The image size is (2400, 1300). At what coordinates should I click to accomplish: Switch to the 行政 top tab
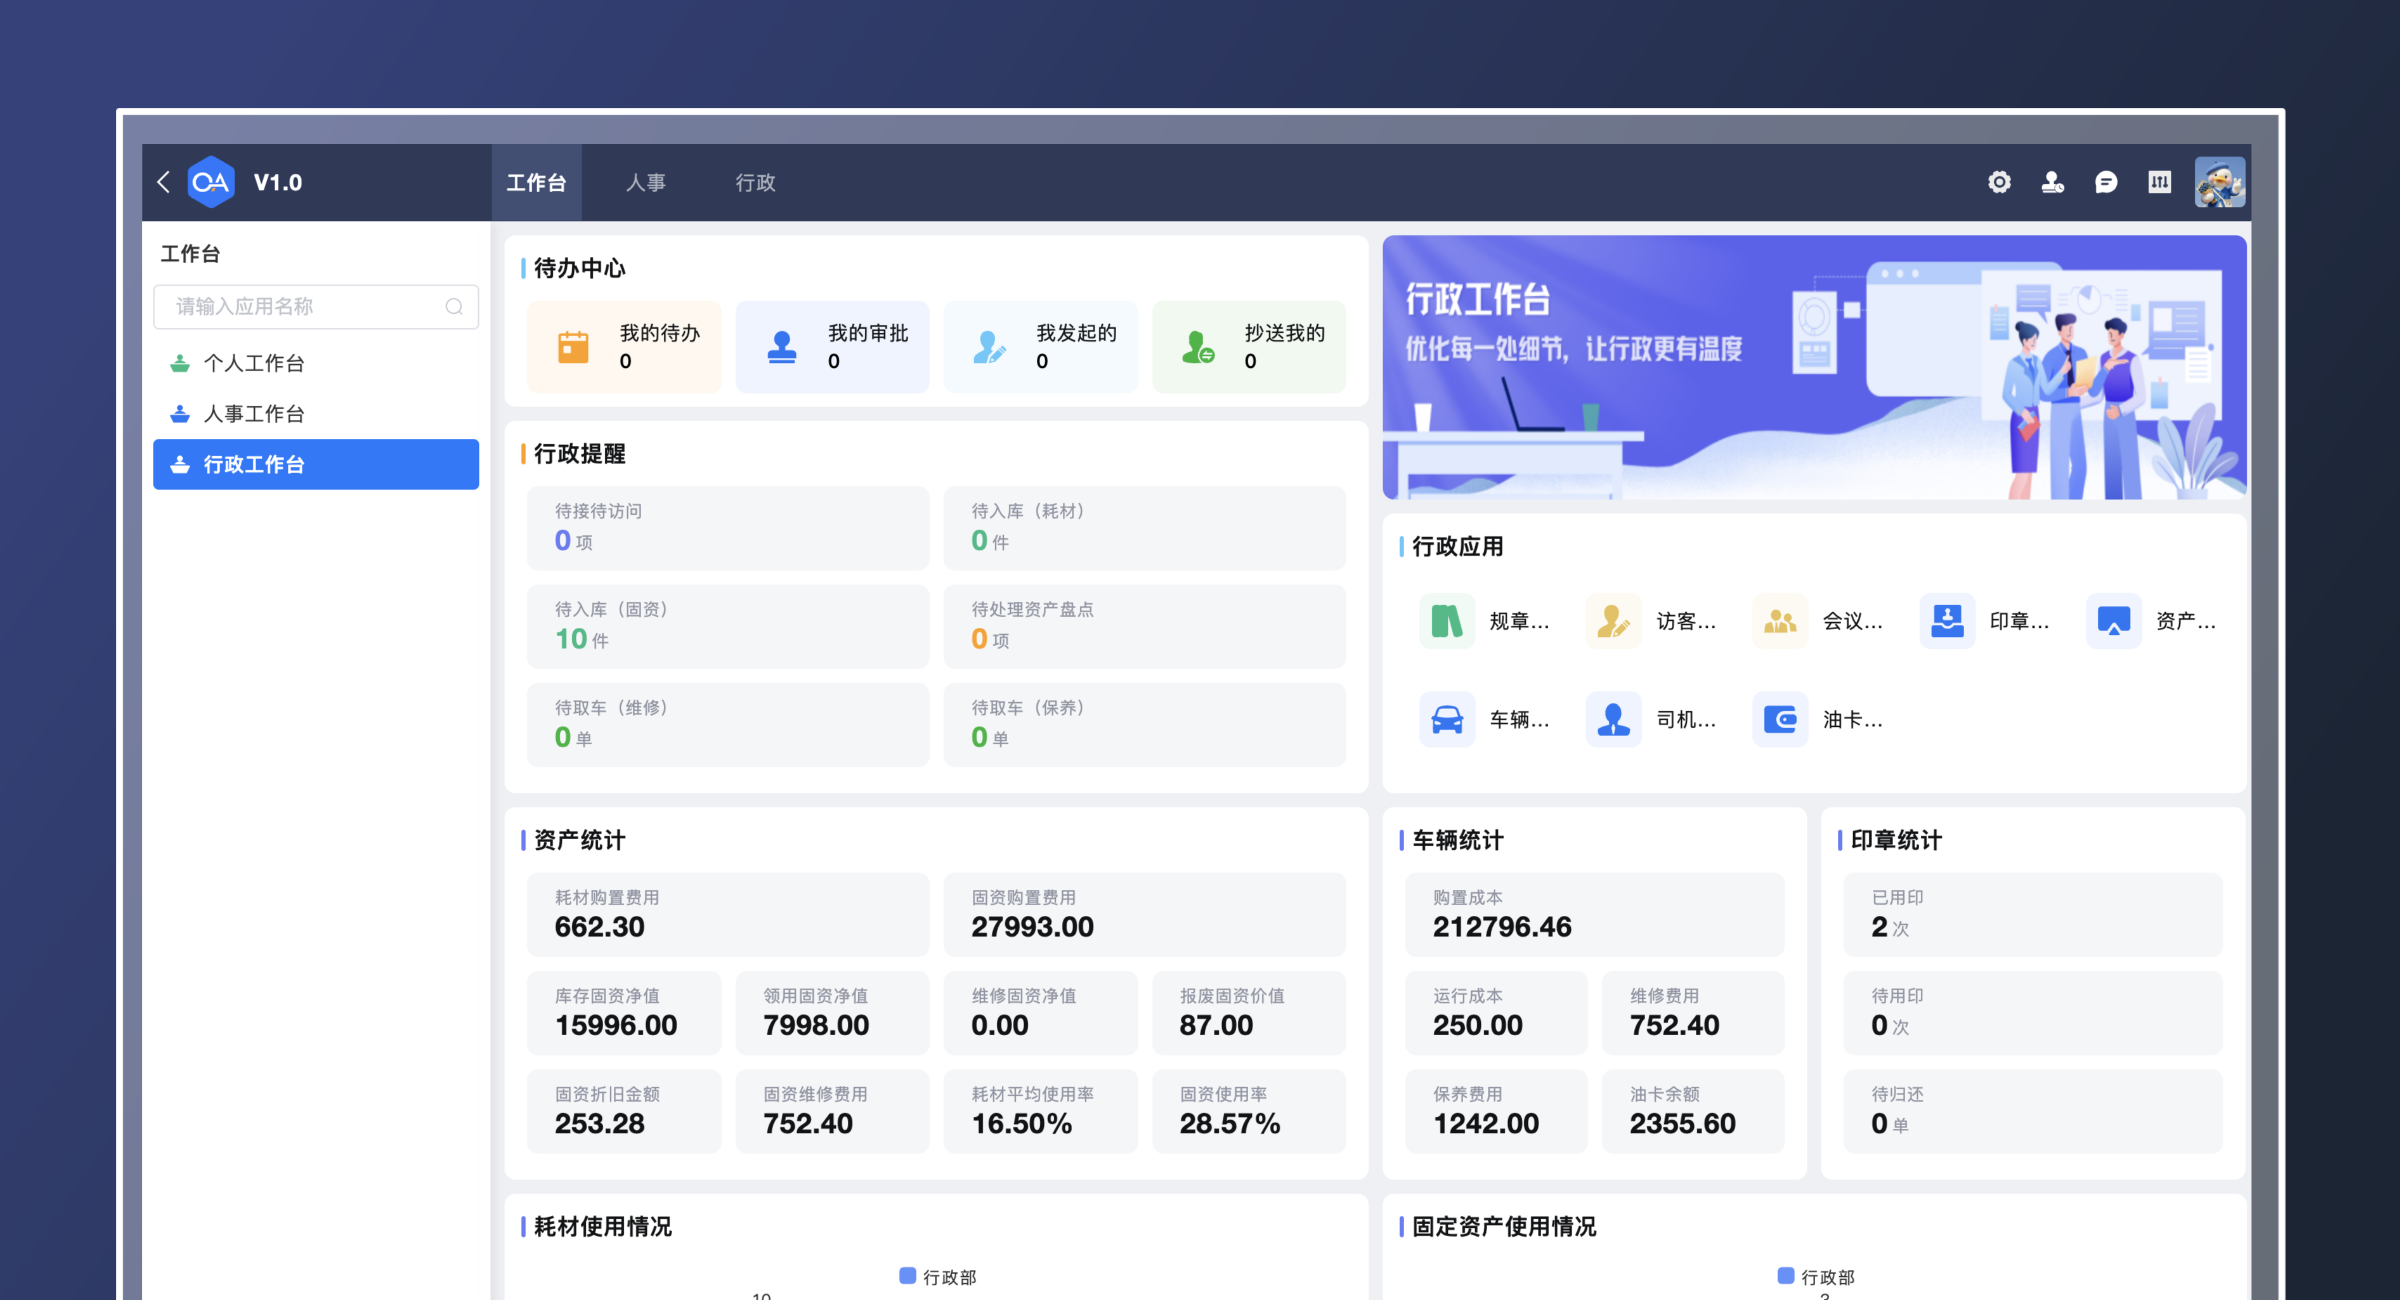pos(755,183)
